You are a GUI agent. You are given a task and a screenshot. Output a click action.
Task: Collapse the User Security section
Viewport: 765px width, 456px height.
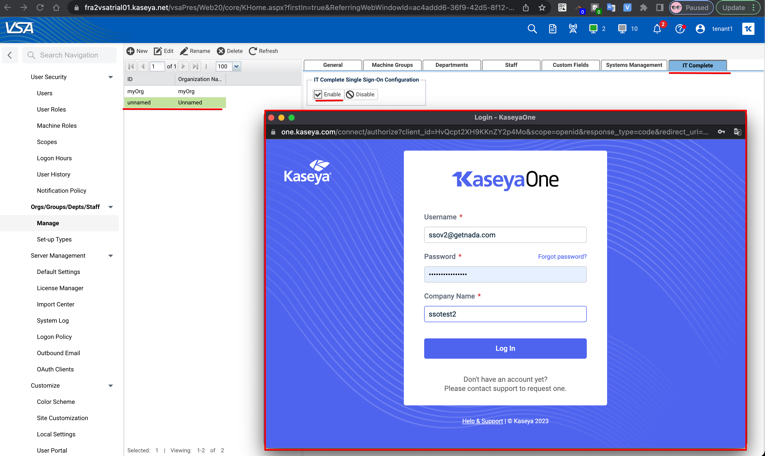click(x=110, y=77)
